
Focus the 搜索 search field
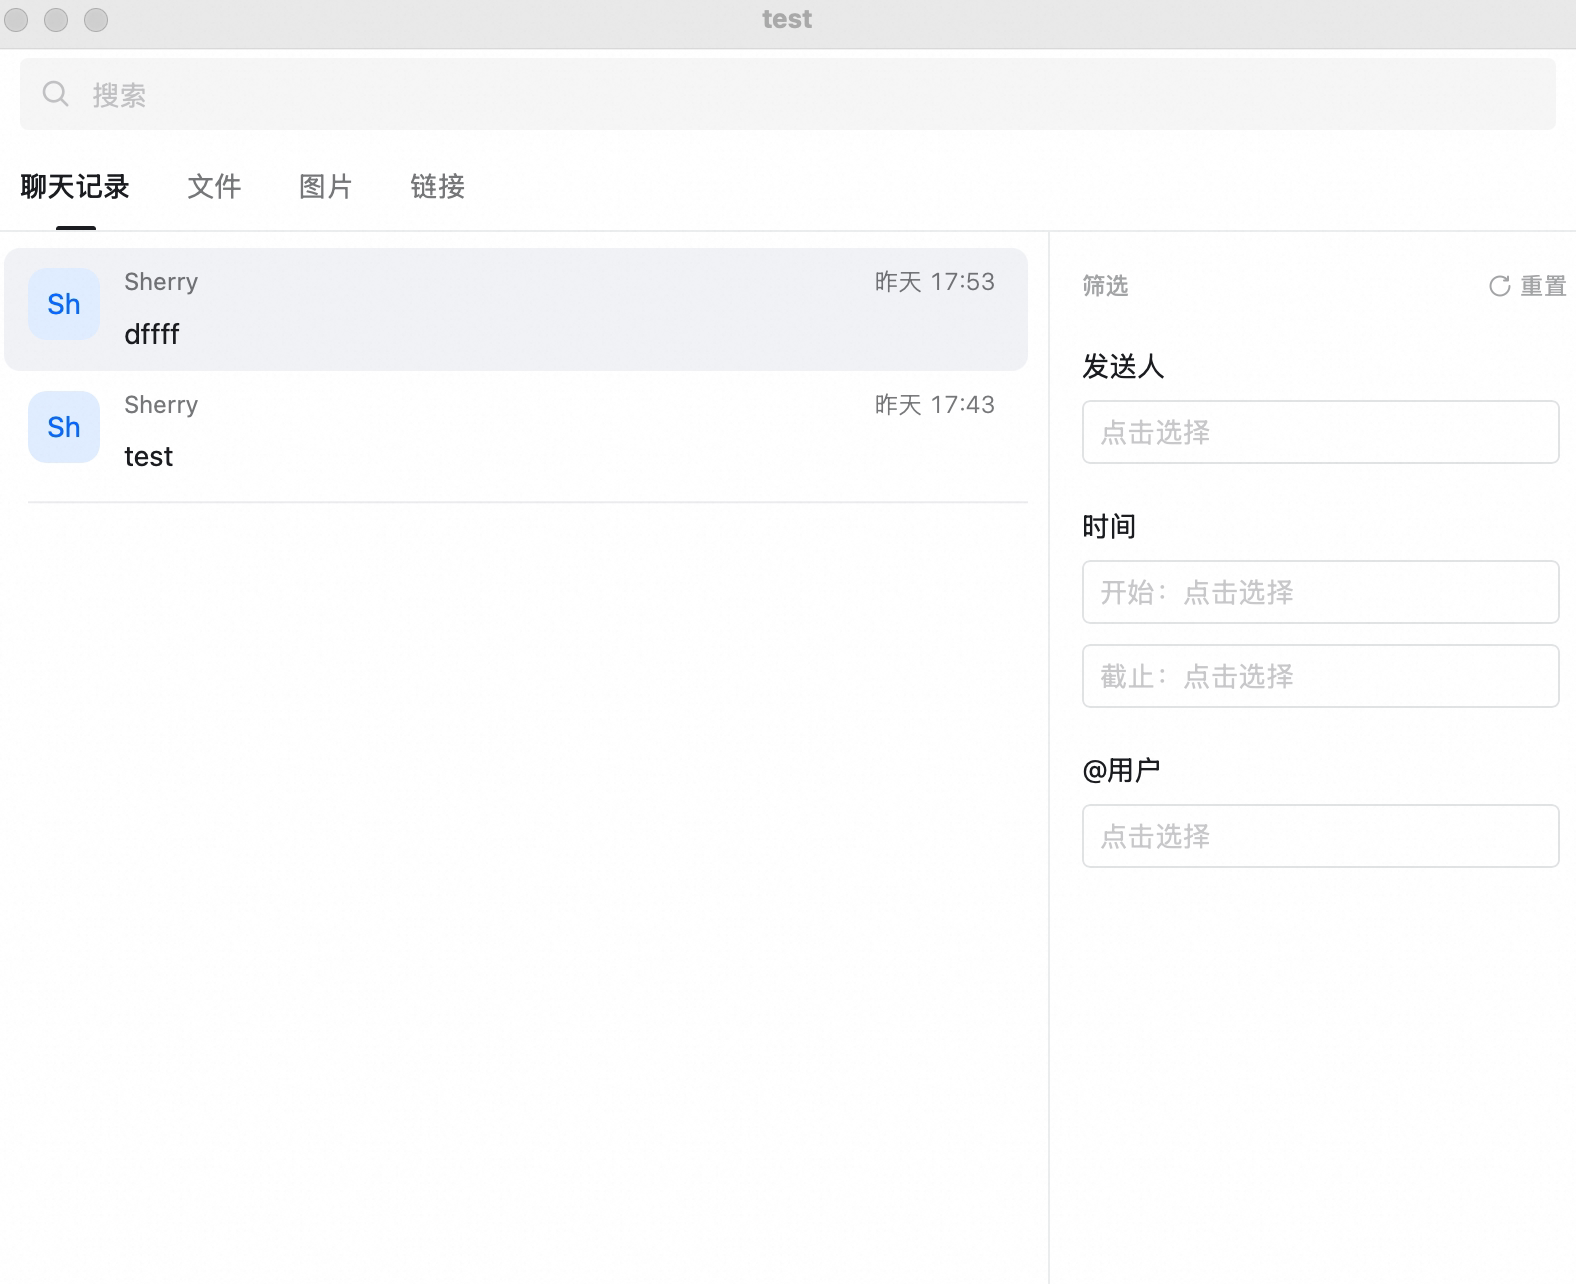pyautogui.click(x=788, y=94)
